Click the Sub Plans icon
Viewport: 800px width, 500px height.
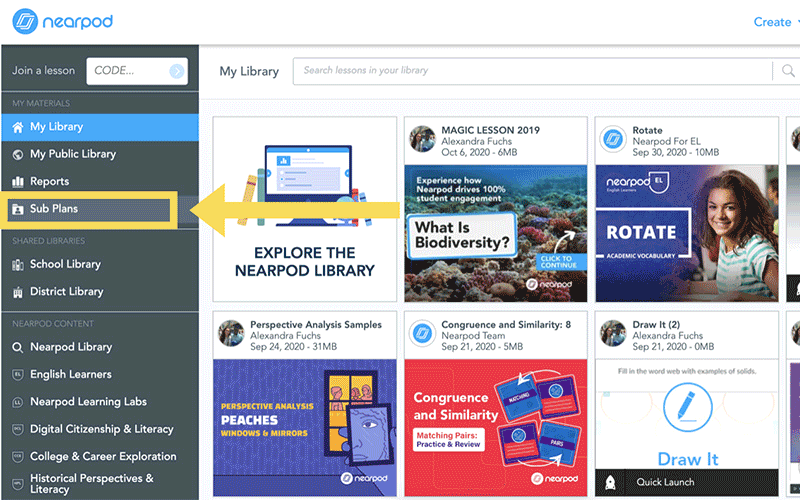[18, 209]
